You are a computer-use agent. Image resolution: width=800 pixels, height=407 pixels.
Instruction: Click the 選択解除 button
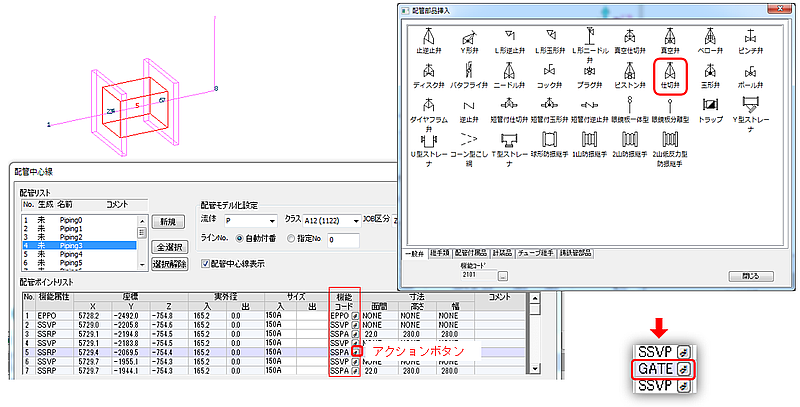coord(169,264)
